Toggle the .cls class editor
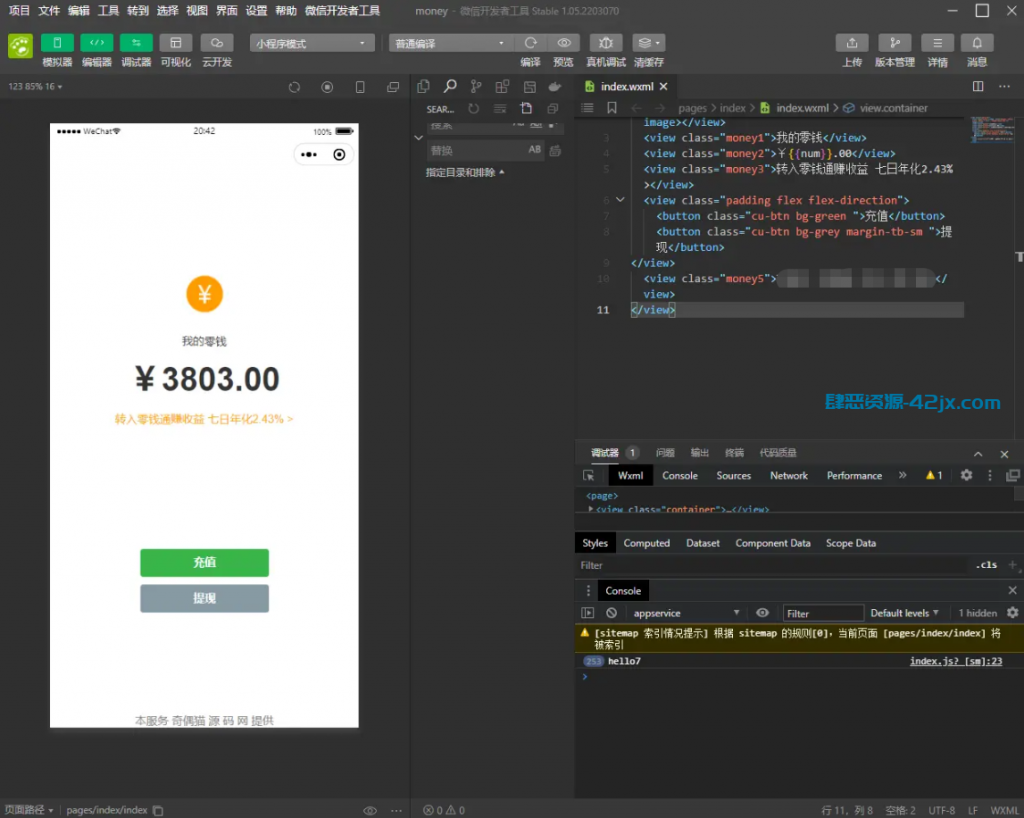This screenshot has height=818, width=1024. (x=986, y=565)
